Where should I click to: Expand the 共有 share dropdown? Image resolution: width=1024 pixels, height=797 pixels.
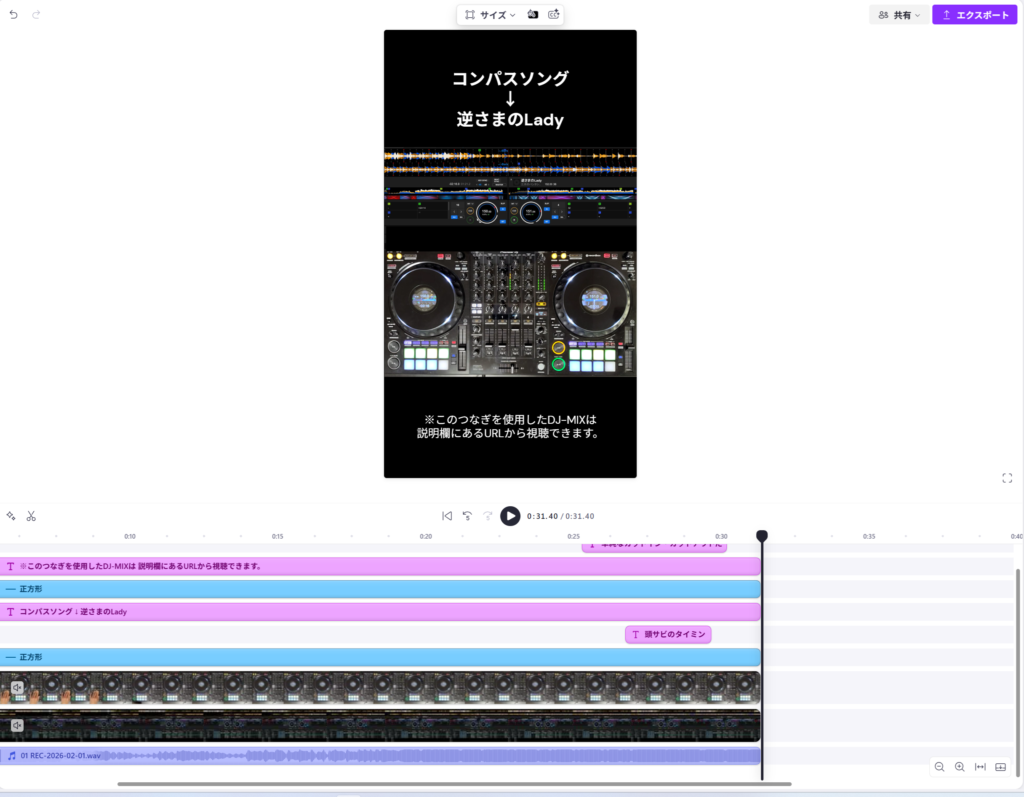898,15
